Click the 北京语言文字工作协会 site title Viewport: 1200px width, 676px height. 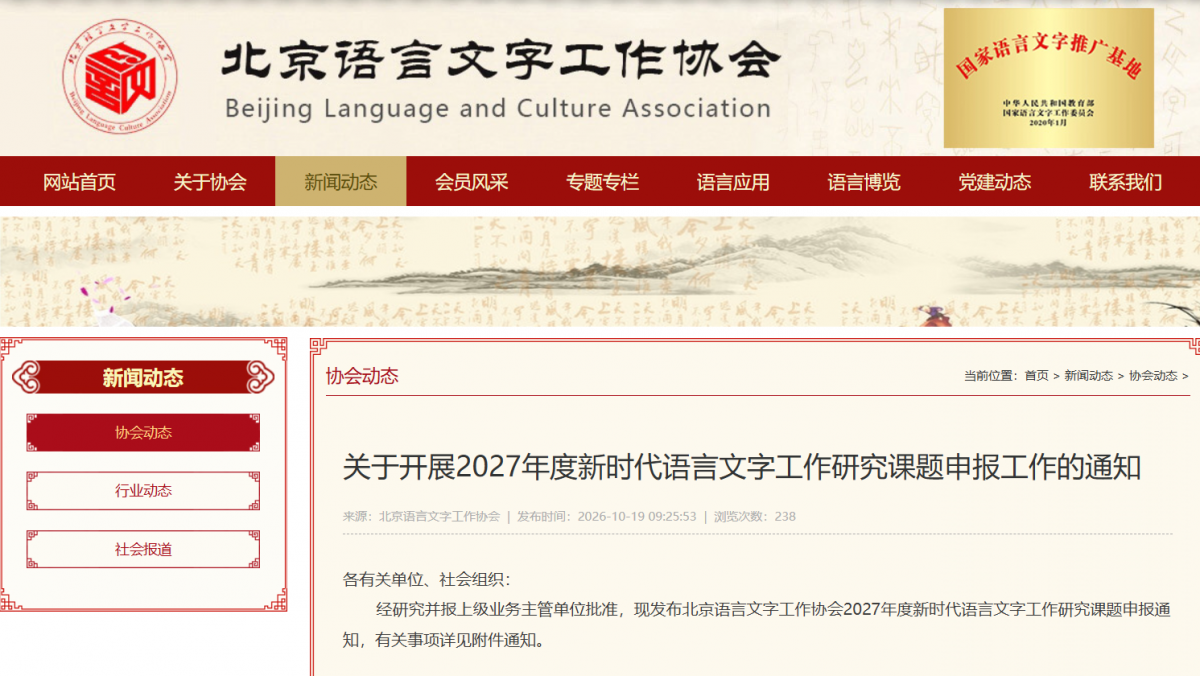(499, 61)
